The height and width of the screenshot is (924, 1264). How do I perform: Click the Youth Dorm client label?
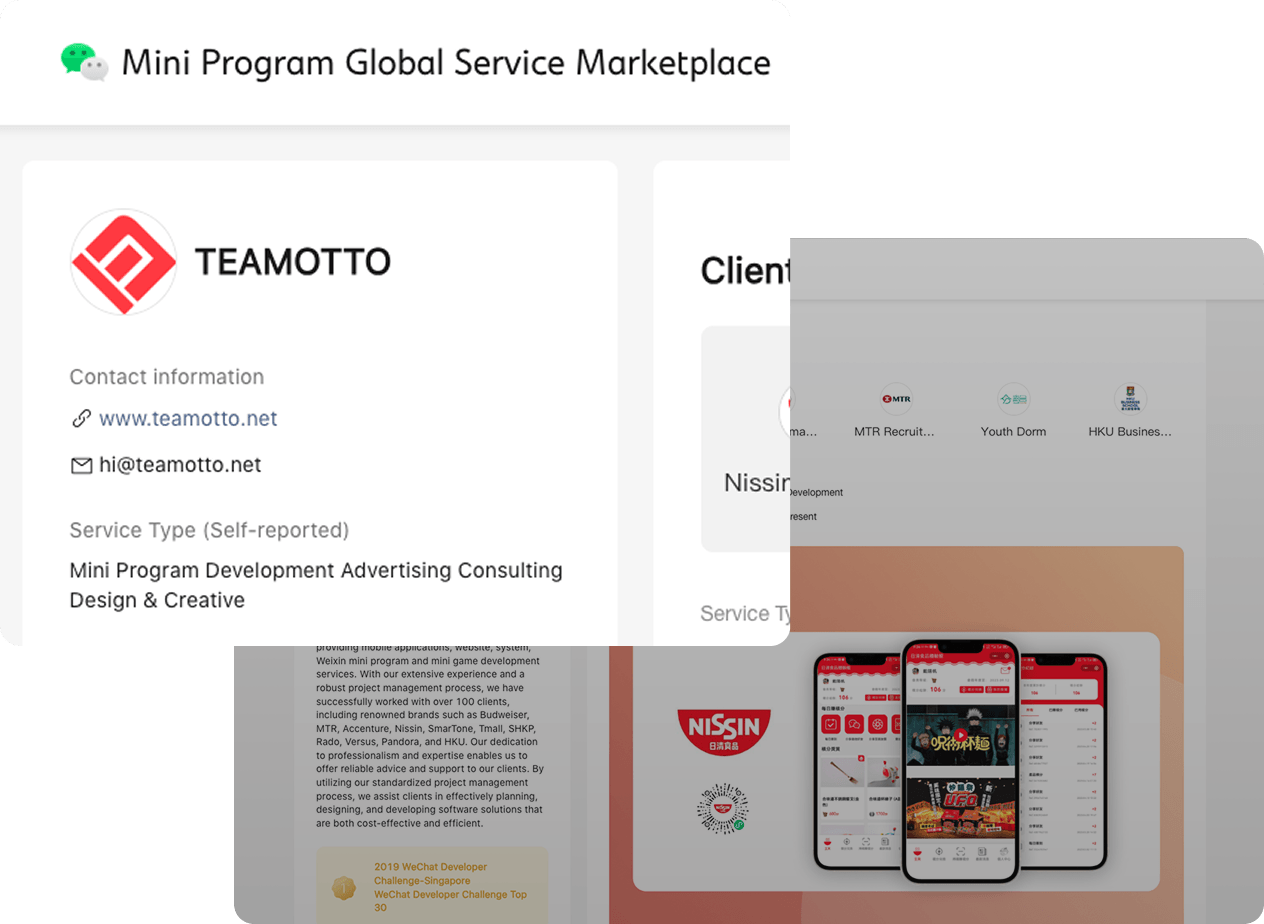[x=1013, y=432]
